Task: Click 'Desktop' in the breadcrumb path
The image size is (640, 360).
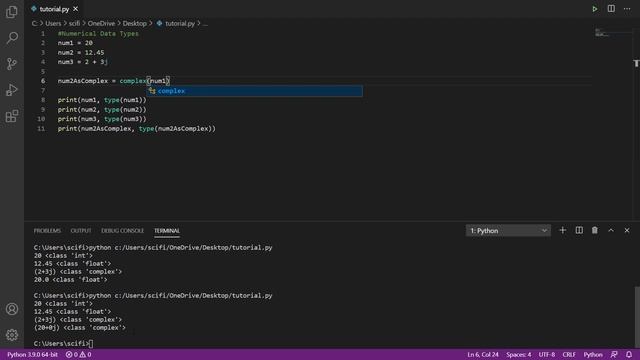Action: [134, 24]
